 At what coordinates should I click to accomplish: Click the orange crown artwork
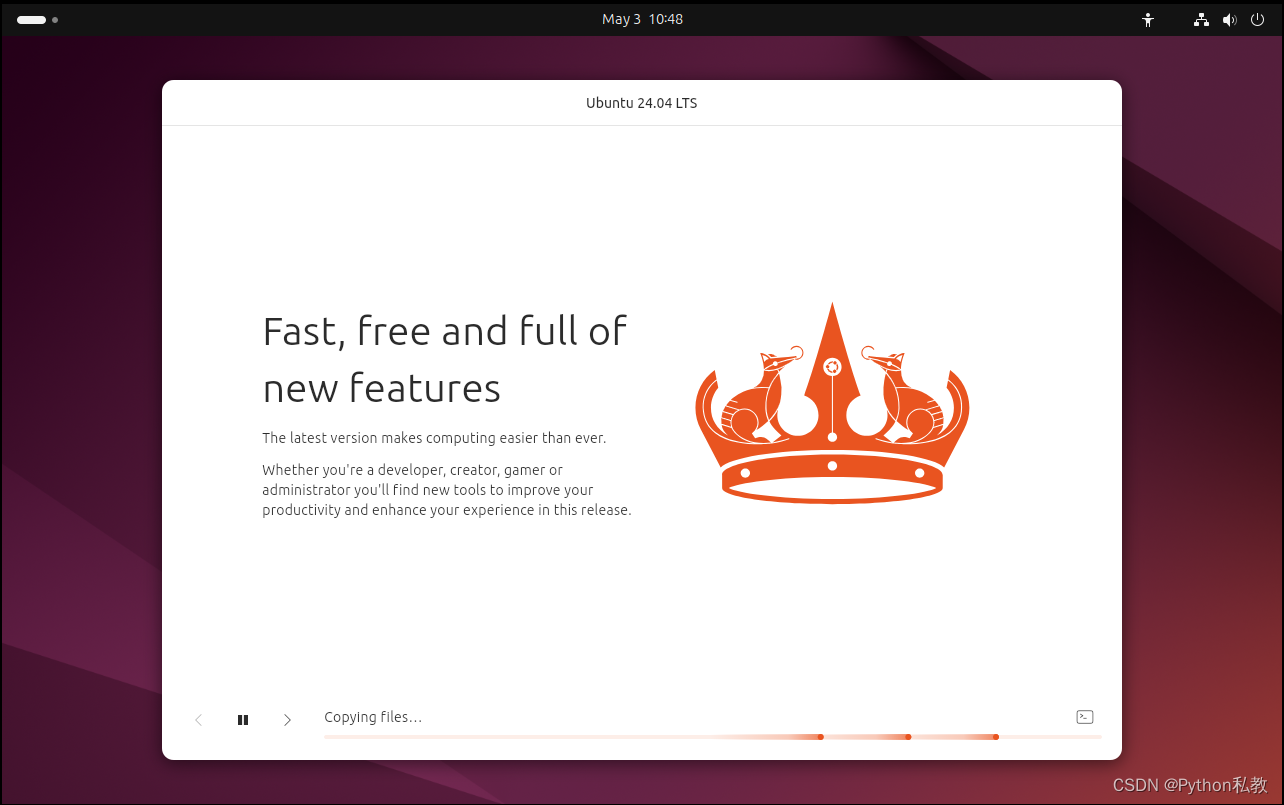[x=832, y=402]
